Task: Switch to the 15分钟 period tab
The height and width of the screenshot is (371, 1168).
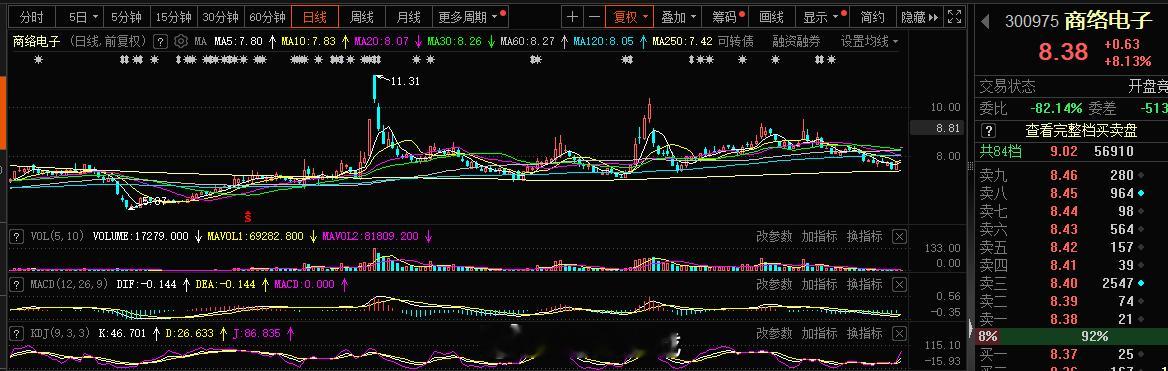Action: [173, 16]
